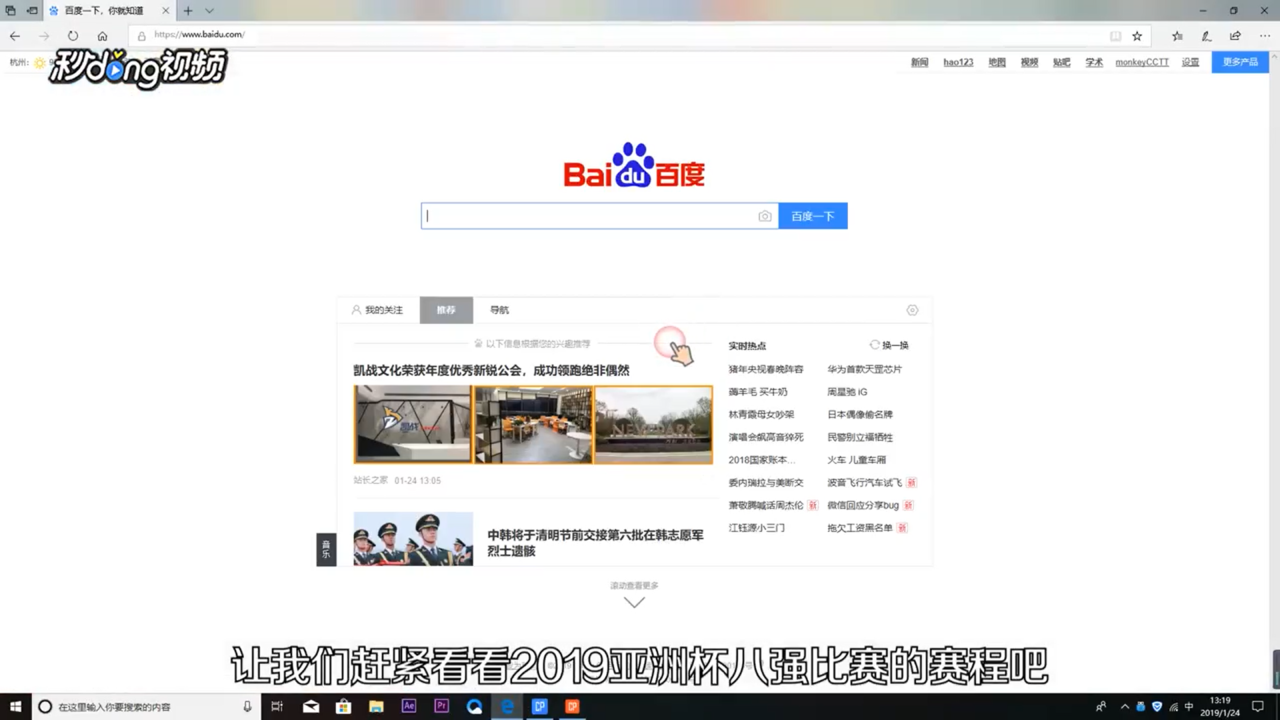The height and width of the screenshot is (720, 1280).
Task: Open headline 中韩将于清明节前交接第六批
Action: coord(596,543)
